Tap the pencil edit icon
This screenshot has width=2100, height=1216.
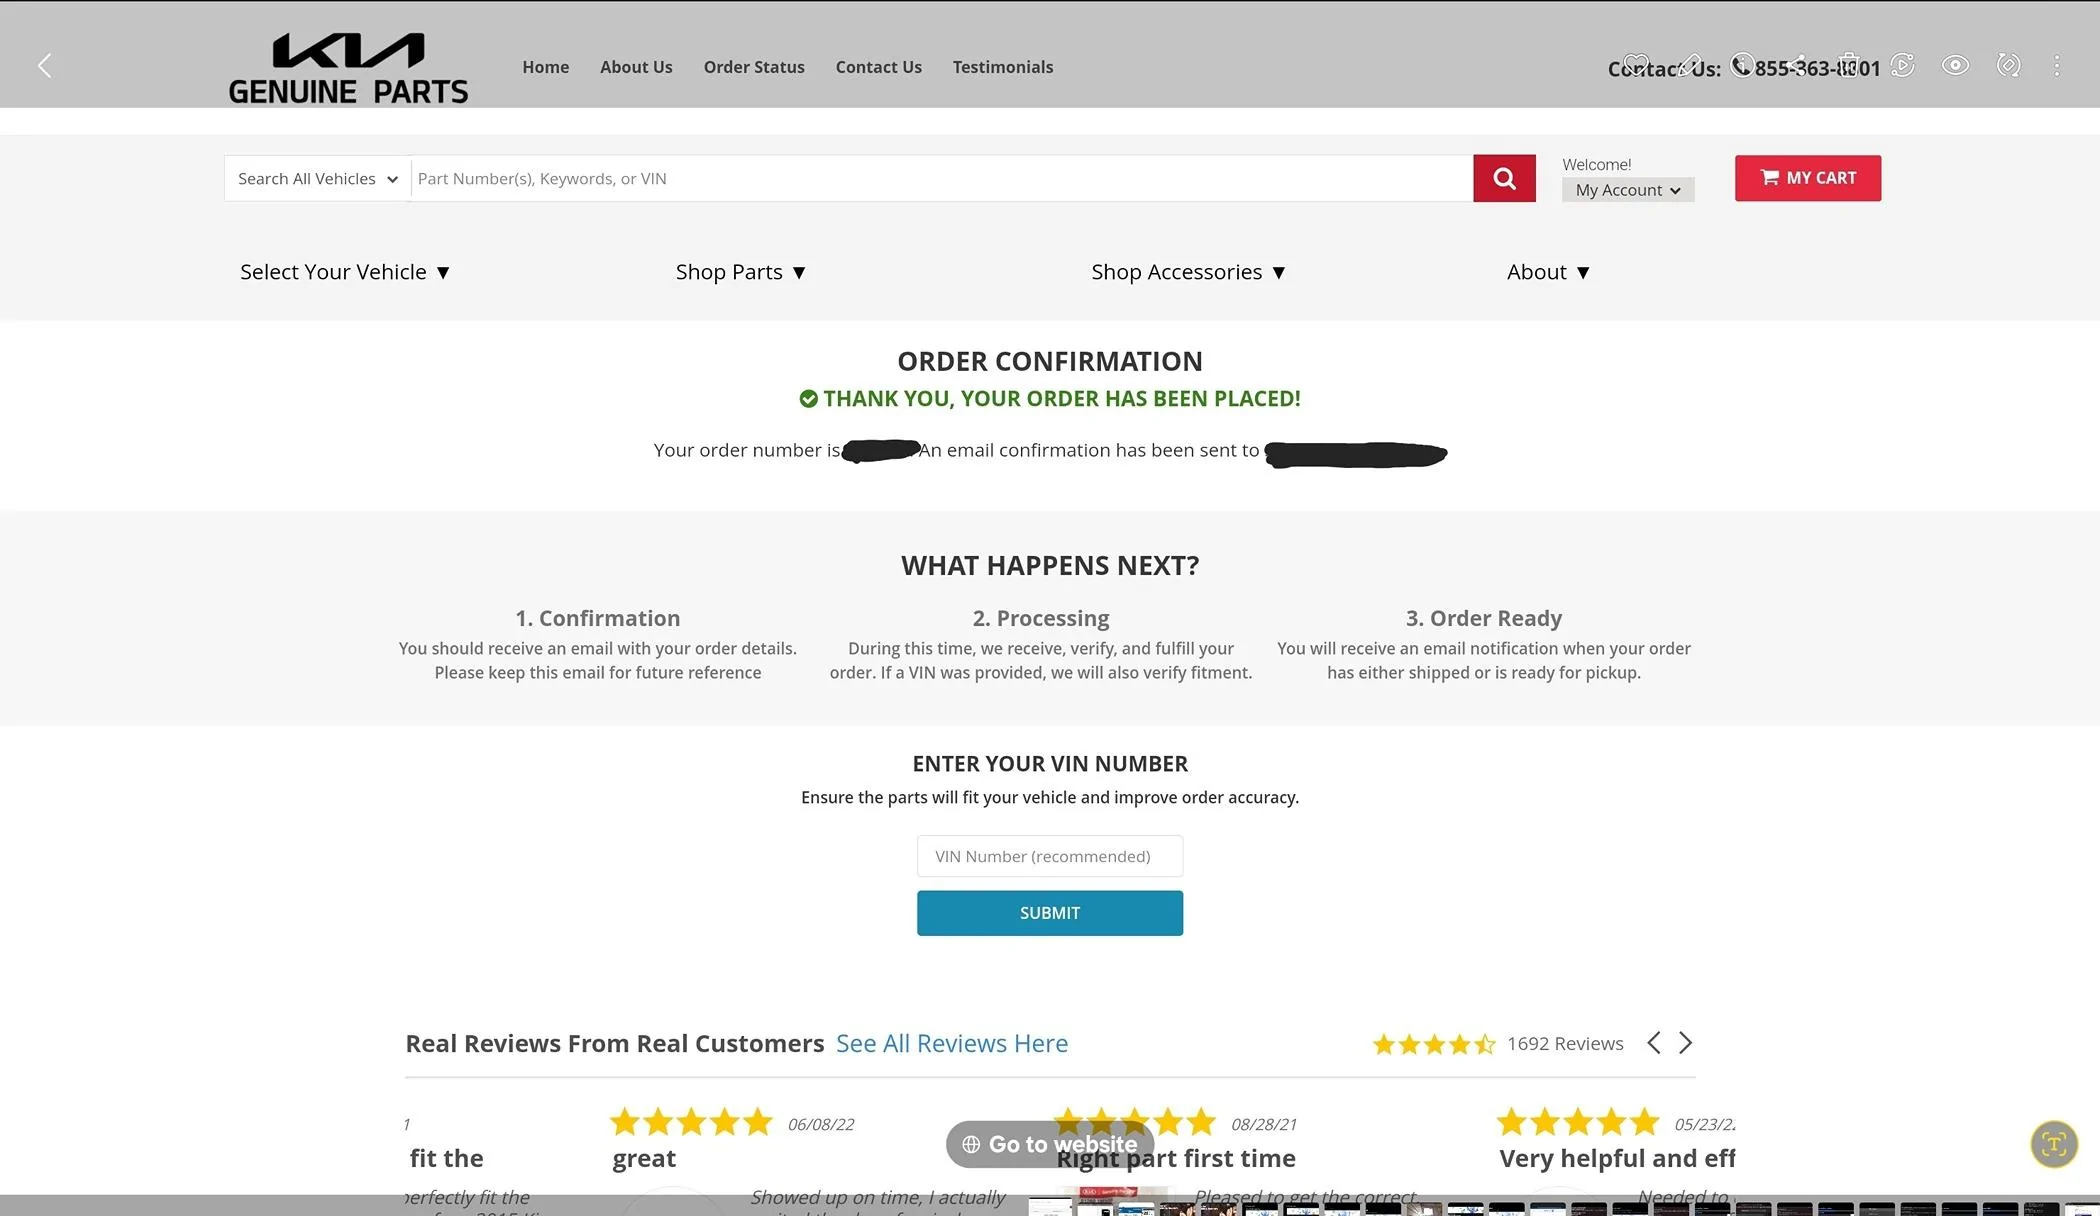(1689, 65)
